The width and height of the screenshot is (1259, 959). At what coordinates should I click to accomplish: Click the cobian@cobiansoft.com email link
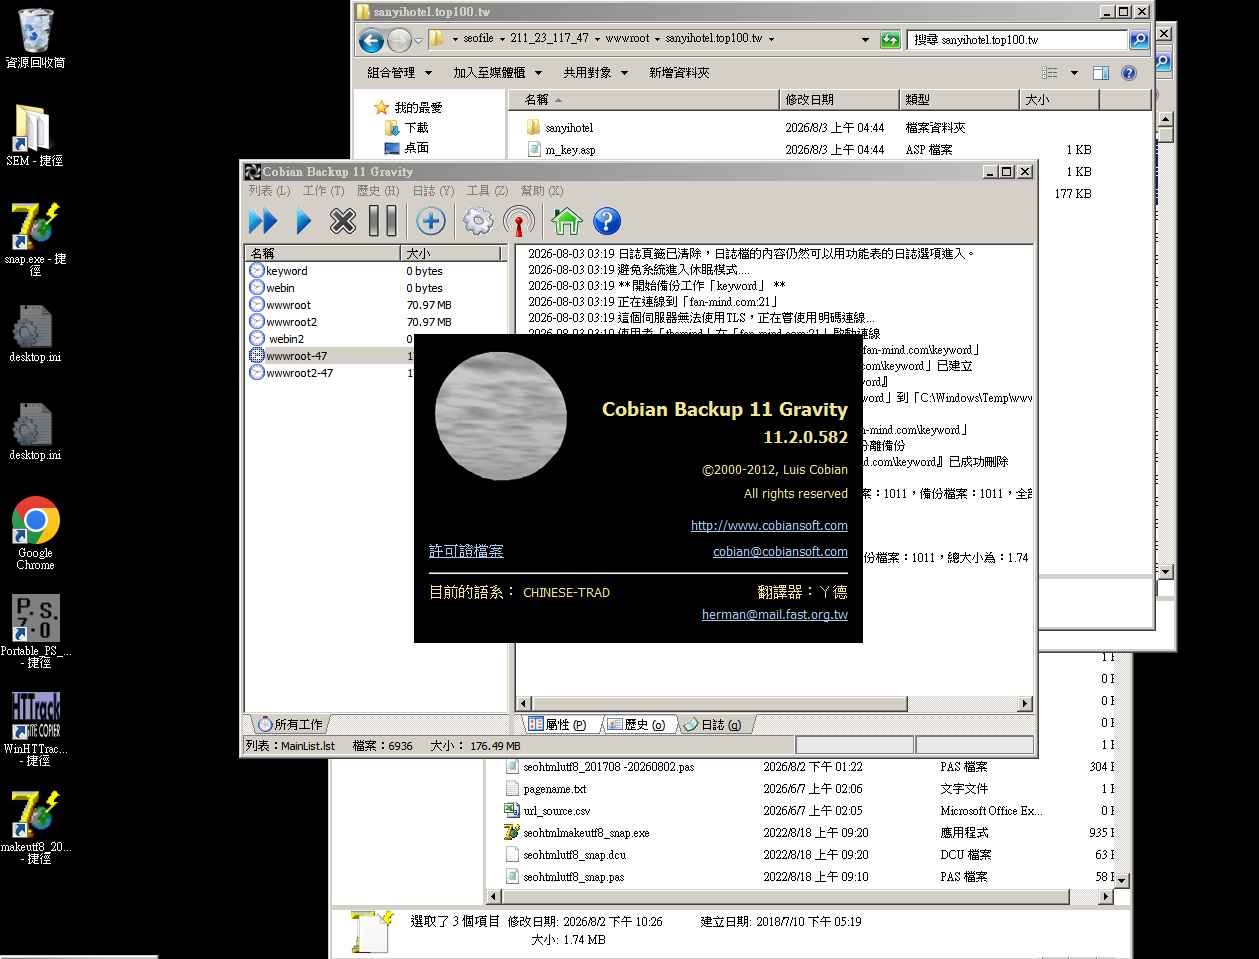(x=780, y=551)
